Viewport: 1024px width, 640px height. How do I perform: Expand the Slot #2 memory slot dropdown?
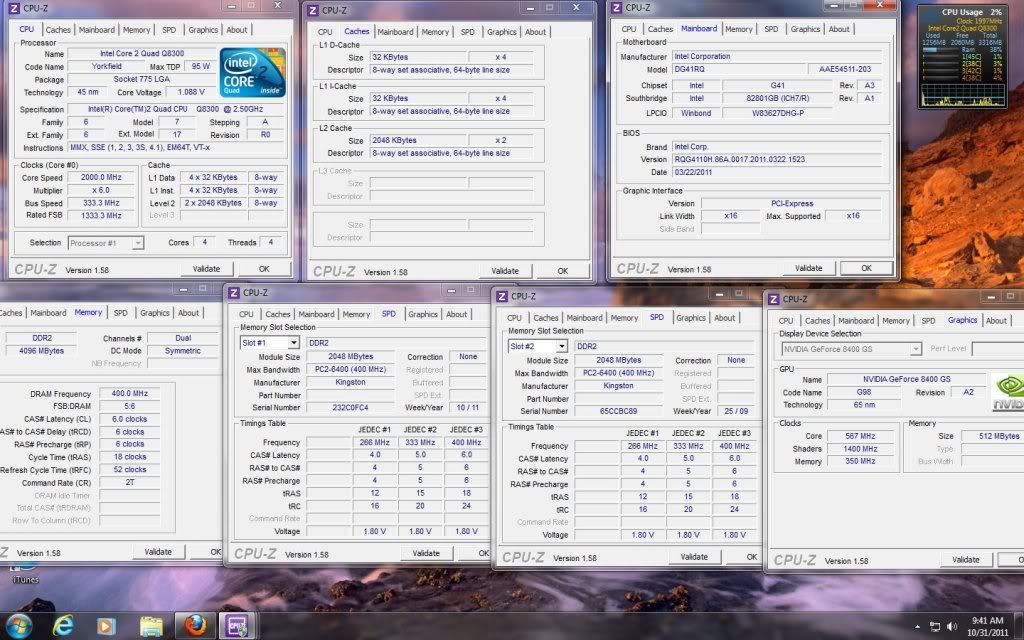561,346
